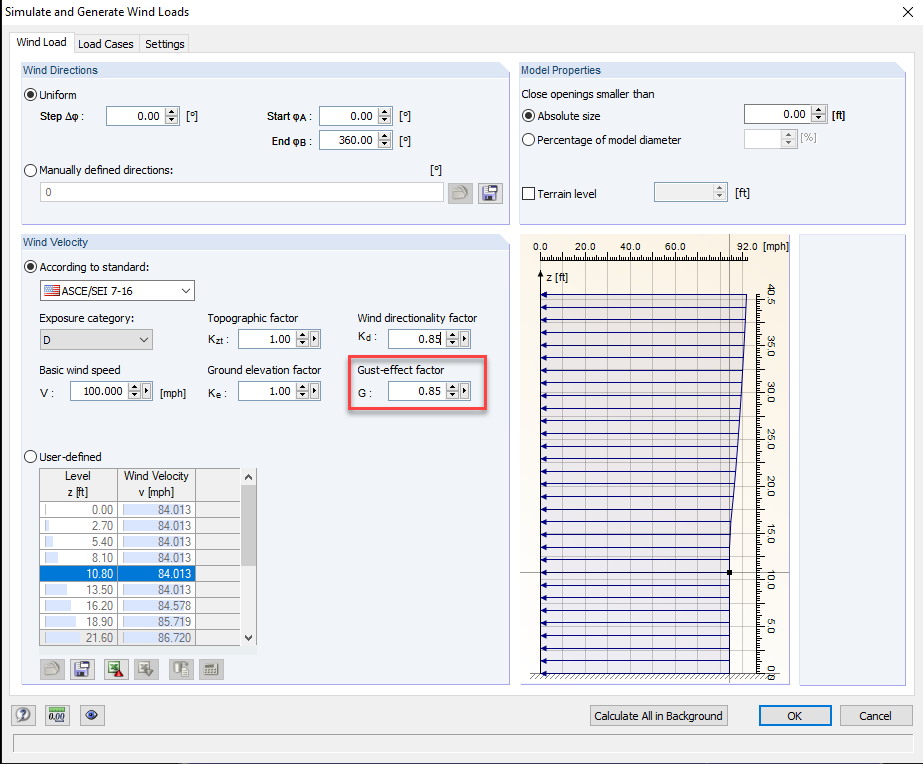923x764 pixels.
Task: Select Uniform wind directions
Action: [30, 95]
